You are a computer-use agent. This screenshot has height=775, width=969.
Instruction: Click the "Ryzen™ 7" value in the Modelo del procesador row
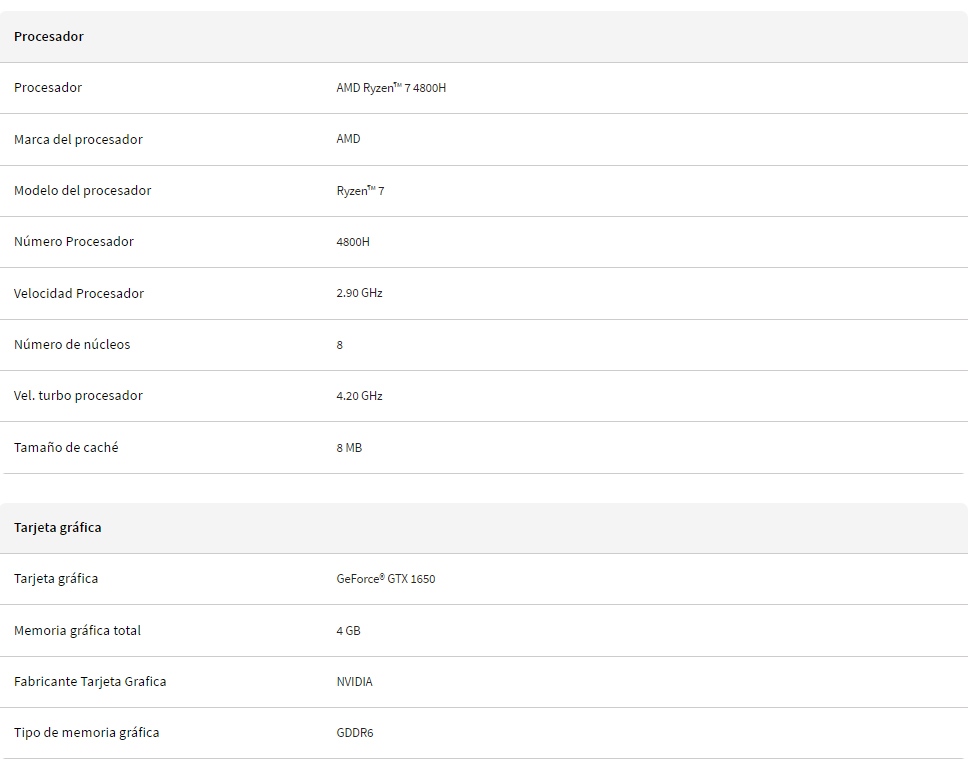[x=360, y=191]
